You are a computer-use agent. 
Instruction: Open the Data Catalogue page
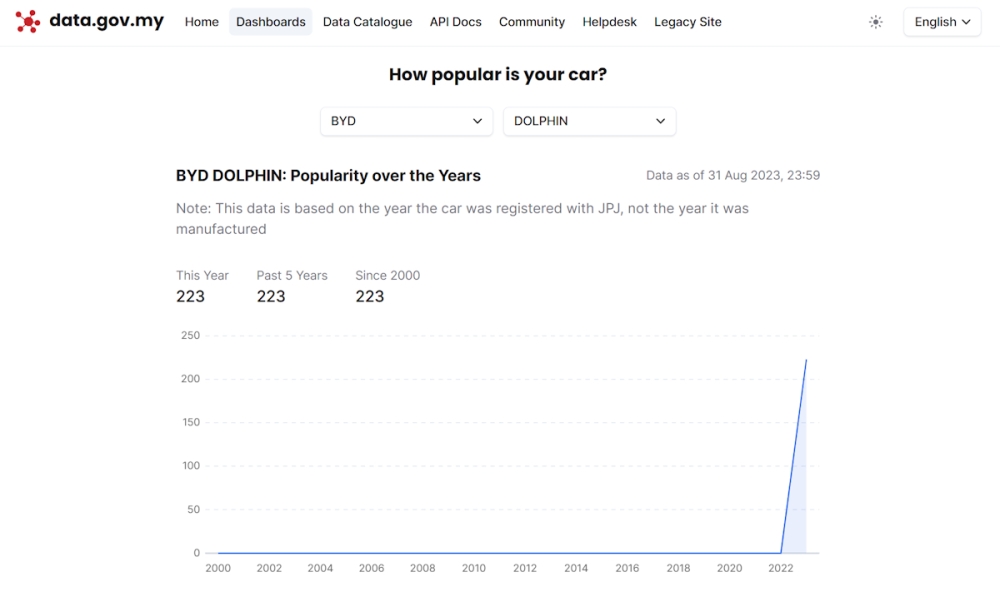click(x=367, y=22)
